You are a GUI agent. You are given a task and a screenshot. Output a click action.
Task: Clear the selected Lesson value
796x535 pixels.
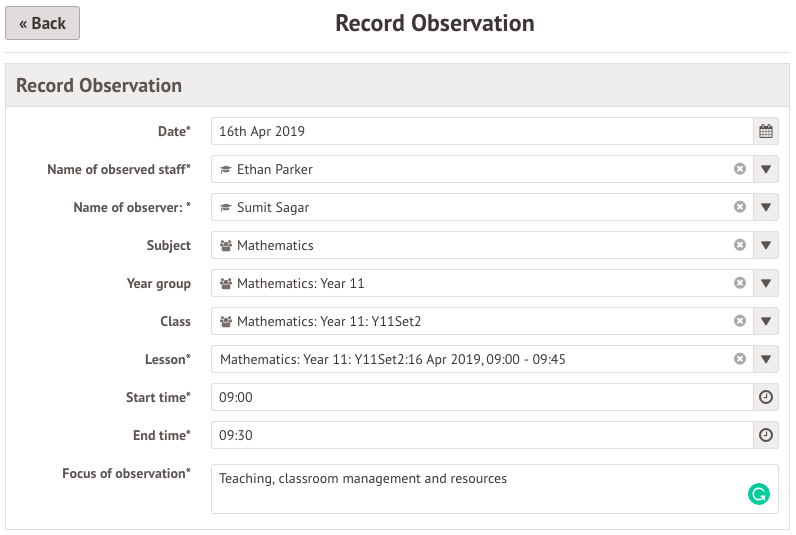(740, 359)
